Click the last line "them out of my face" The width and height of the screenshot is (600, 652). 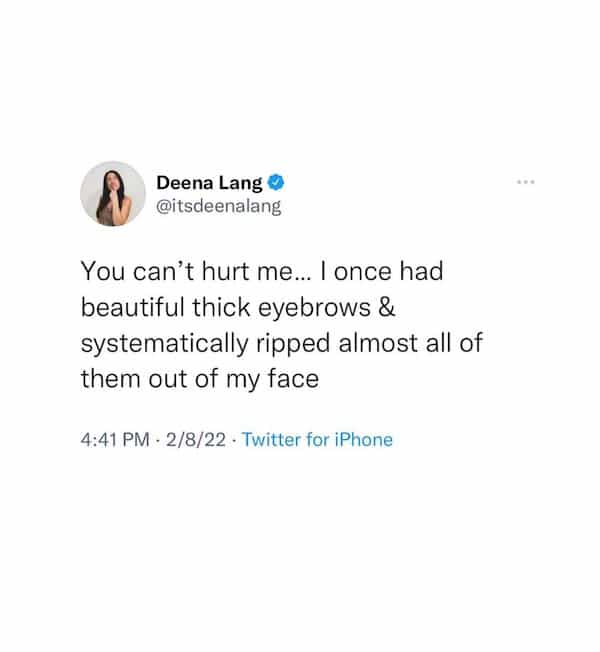tap(199, 379)
